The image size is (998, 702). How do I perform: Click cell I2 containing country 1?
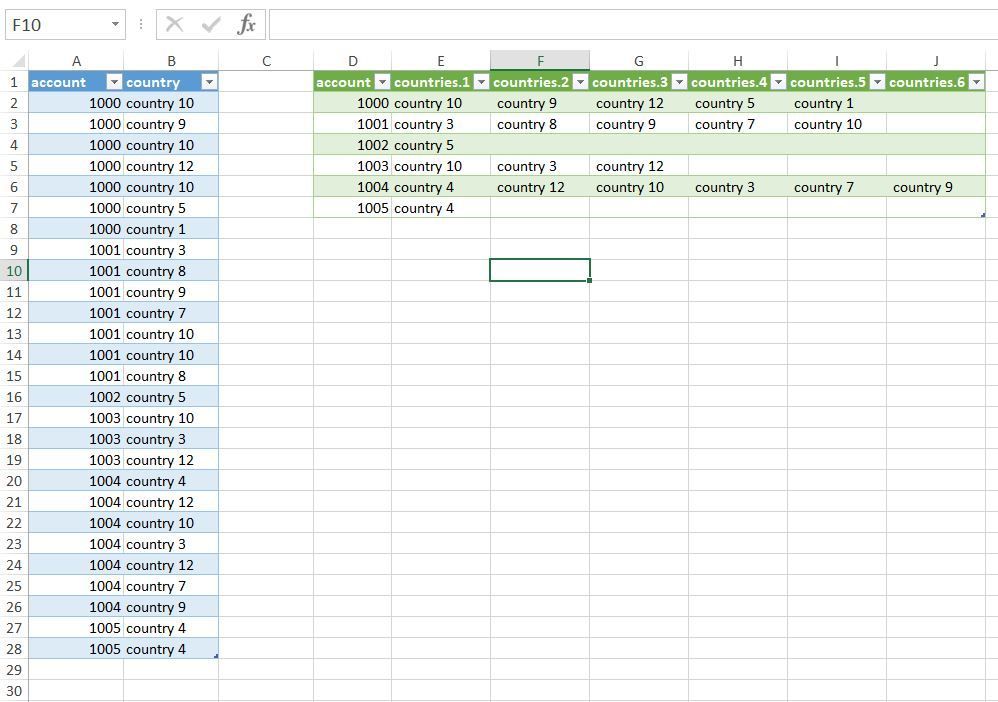(836, 103)
